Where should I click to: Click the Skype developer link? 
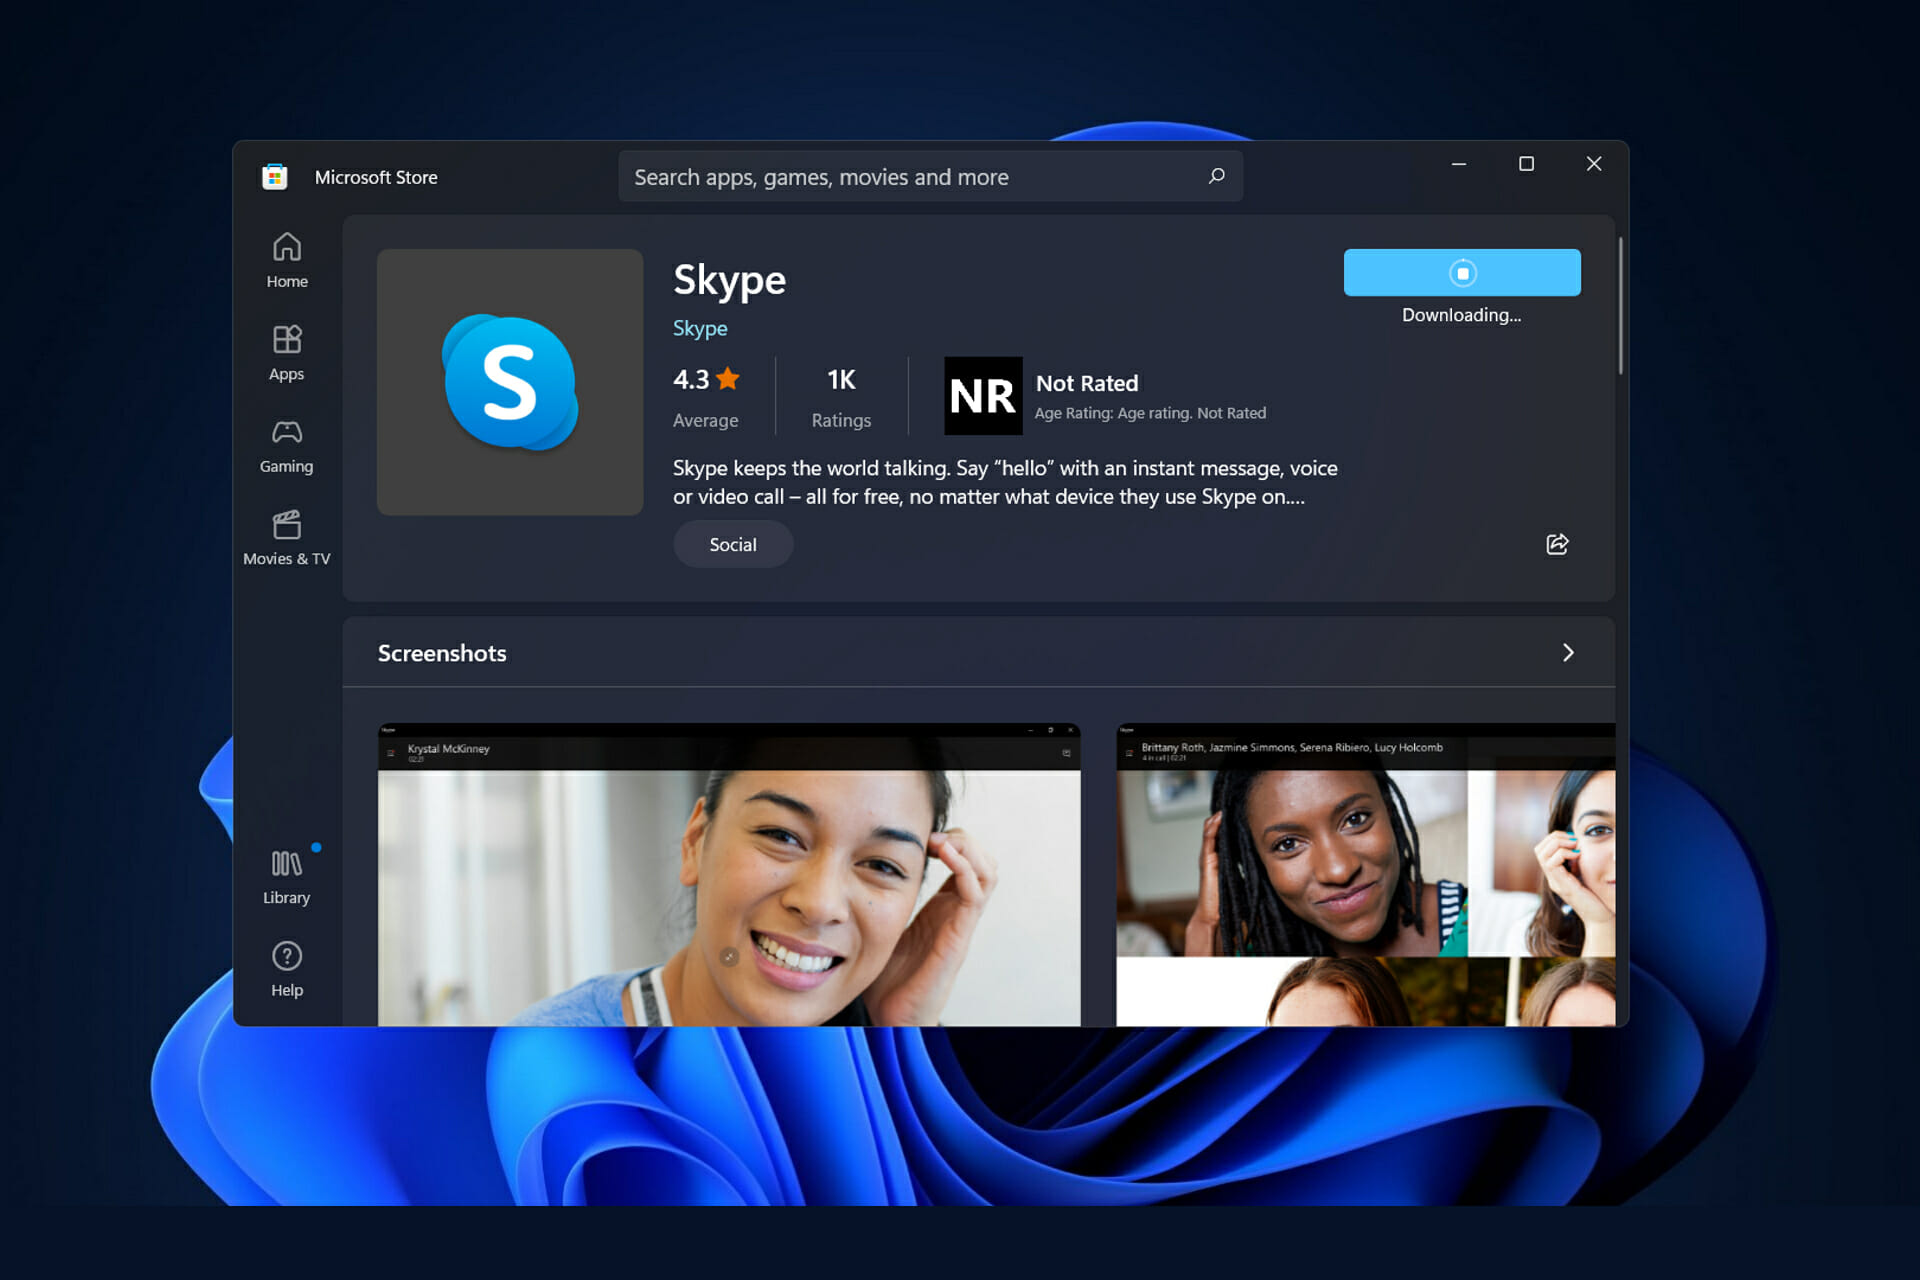click(x=700, y=327)
